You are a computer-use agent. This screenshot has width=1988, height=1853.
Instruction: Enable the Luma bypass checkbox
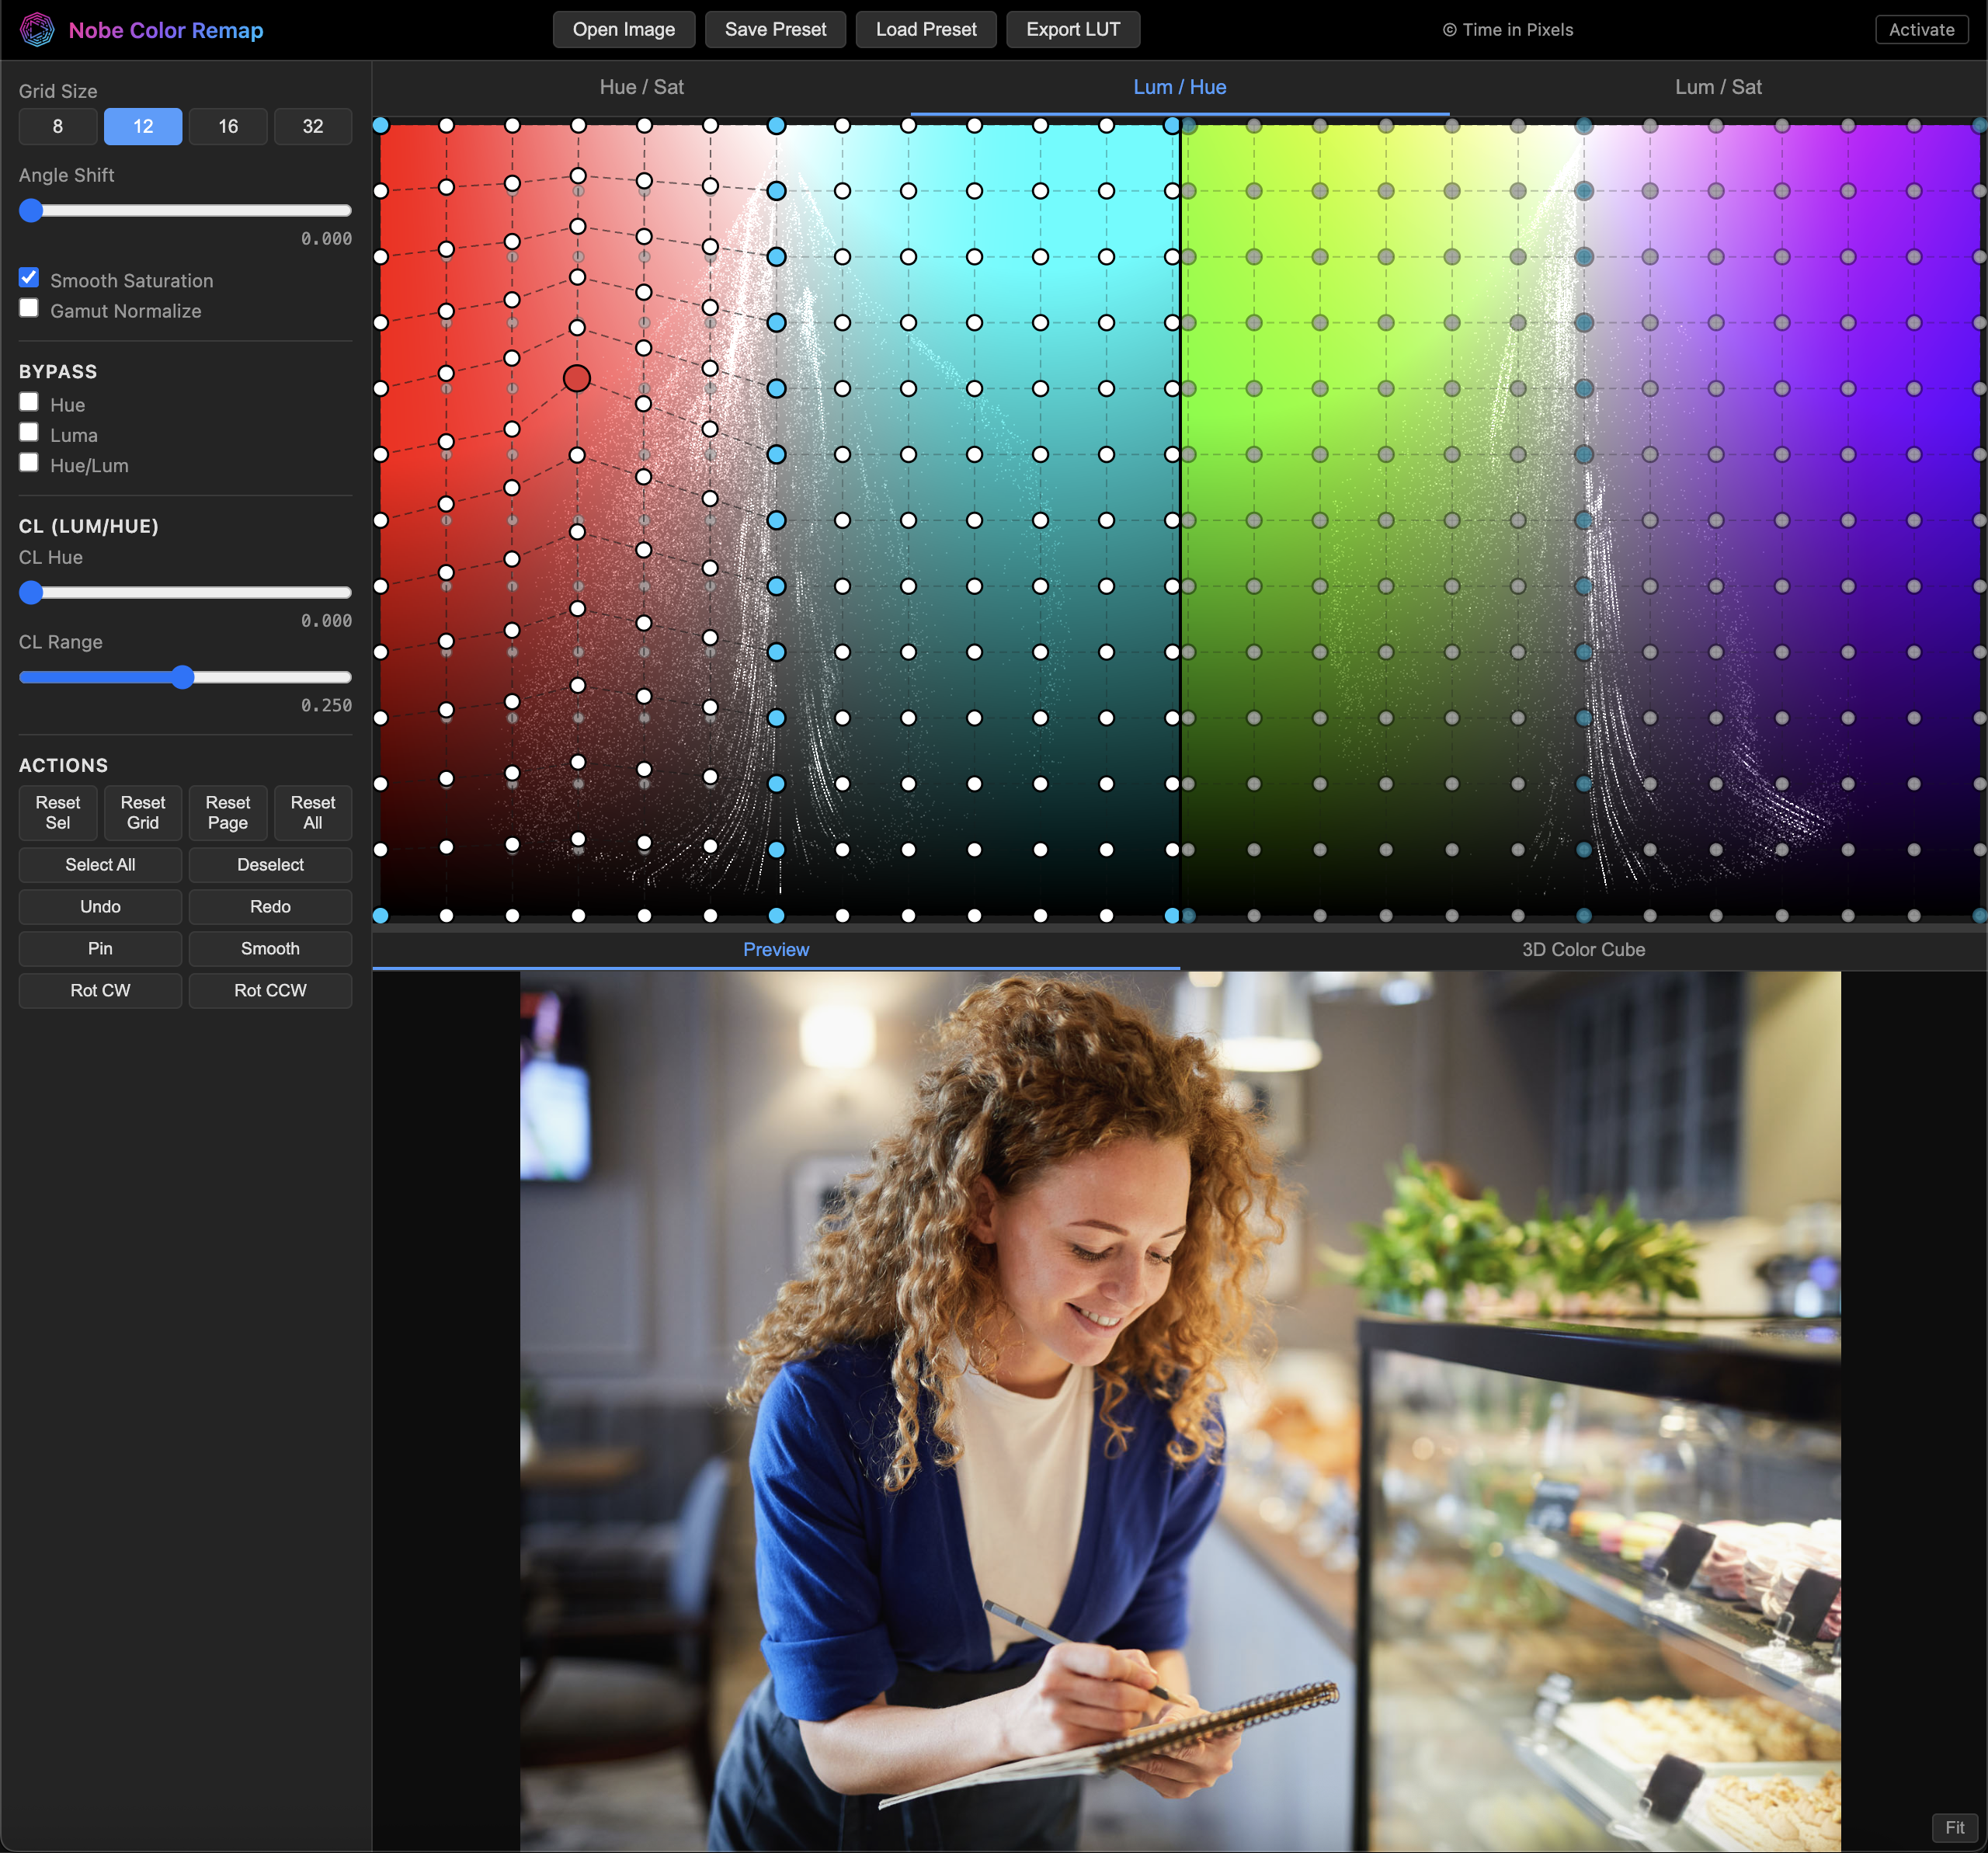click(29, 432)
